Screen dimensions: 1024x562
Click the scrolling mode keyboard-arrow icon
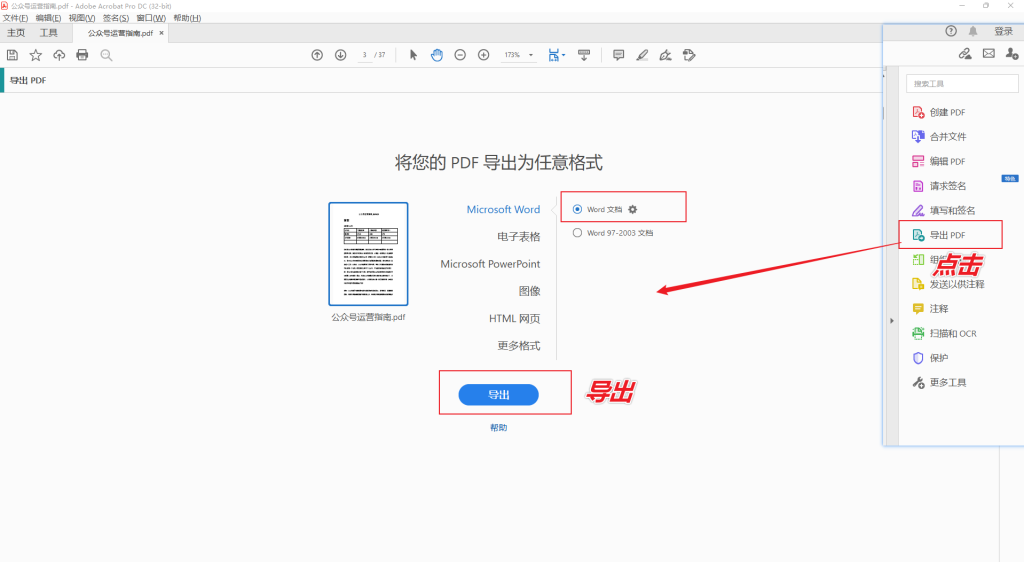pyautogui.click(x=584, y=55)
